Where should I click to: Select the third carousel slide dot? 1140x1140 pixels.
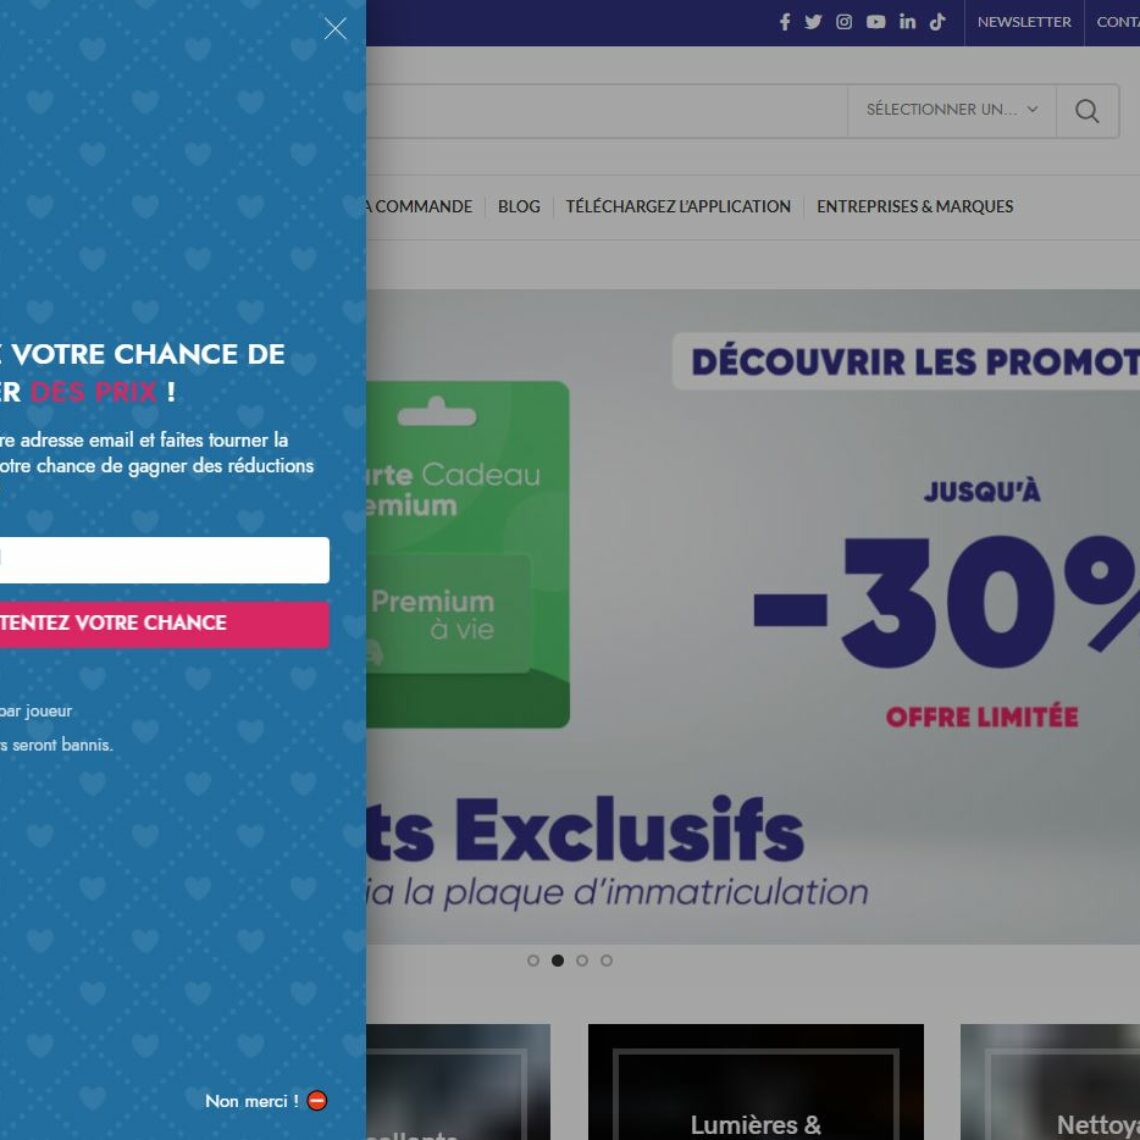click(x=582, y=960)
